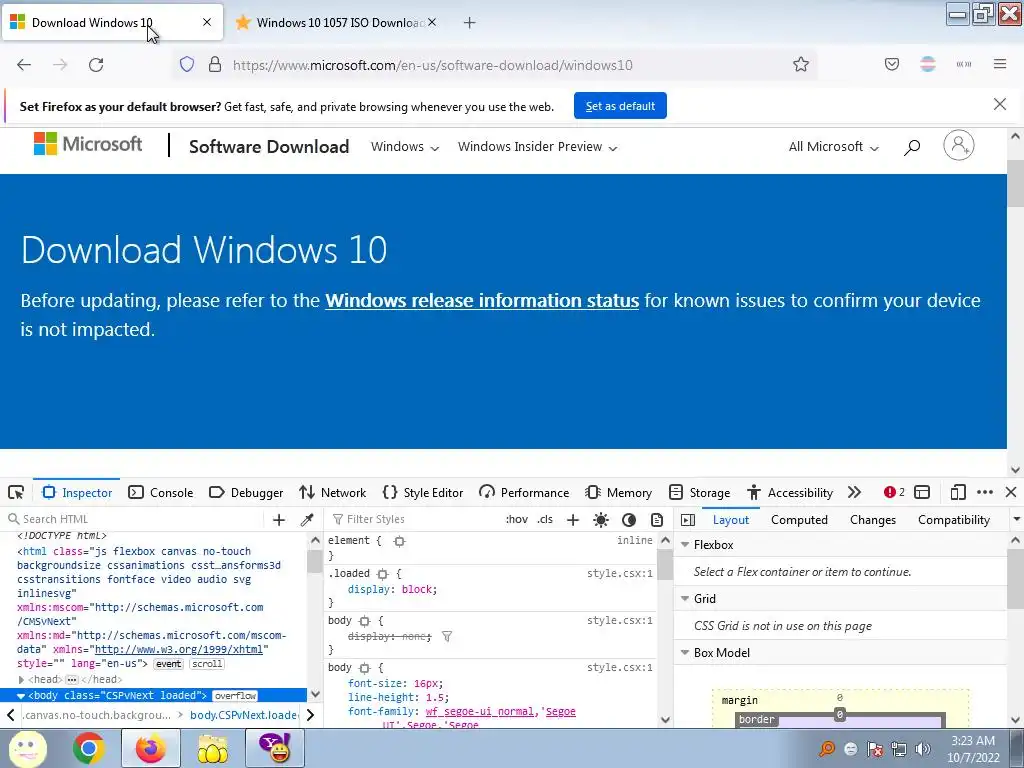Dismiss the default browser notification bar
1024x768 pixels.
[x=1000, y=104]
